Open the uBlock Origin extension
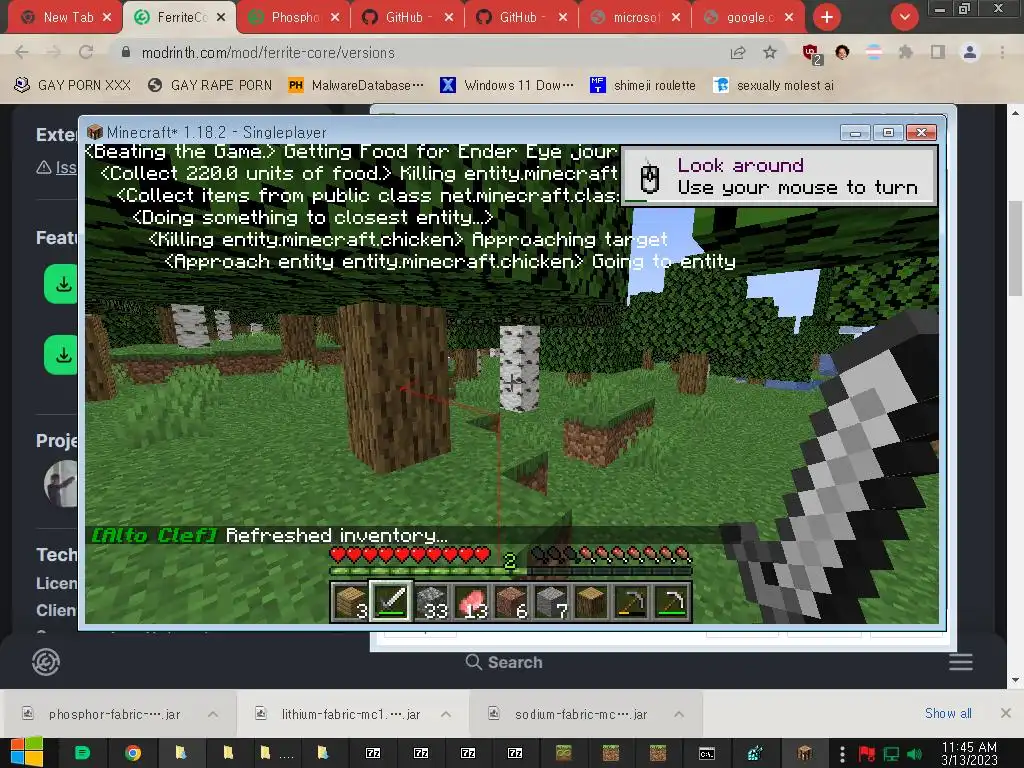The image size is (1024, 768). [x=811, y=54]
